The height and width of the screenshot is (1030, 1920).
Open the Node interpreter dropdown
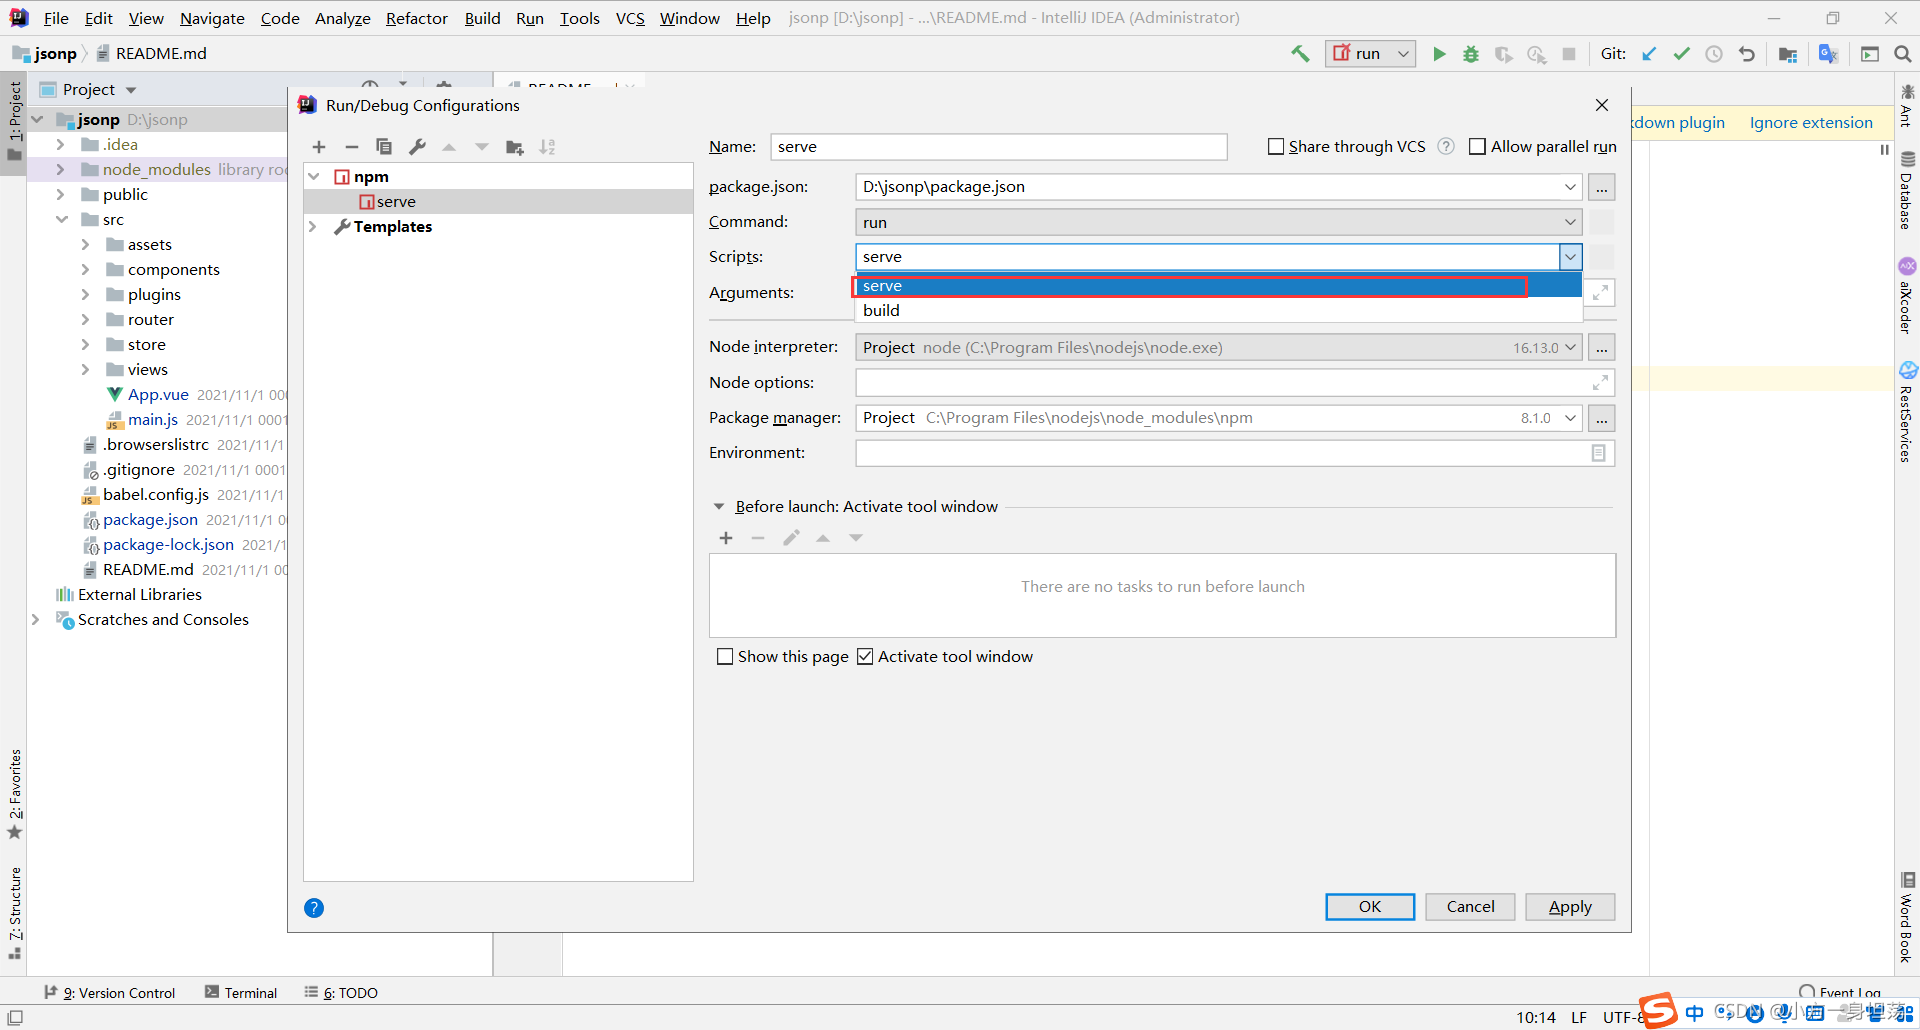(x=1570, y=348)
